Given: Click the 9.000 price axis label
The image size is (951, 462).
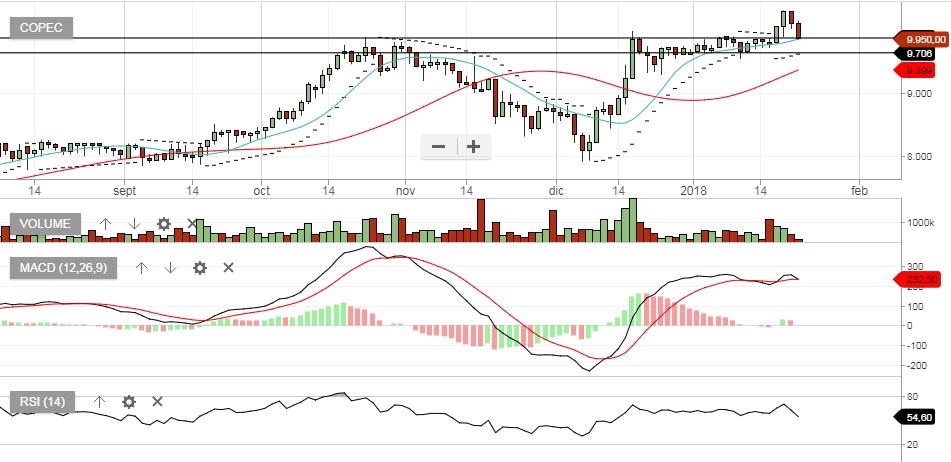Looking at the screenshot, I should coord(919,93).
